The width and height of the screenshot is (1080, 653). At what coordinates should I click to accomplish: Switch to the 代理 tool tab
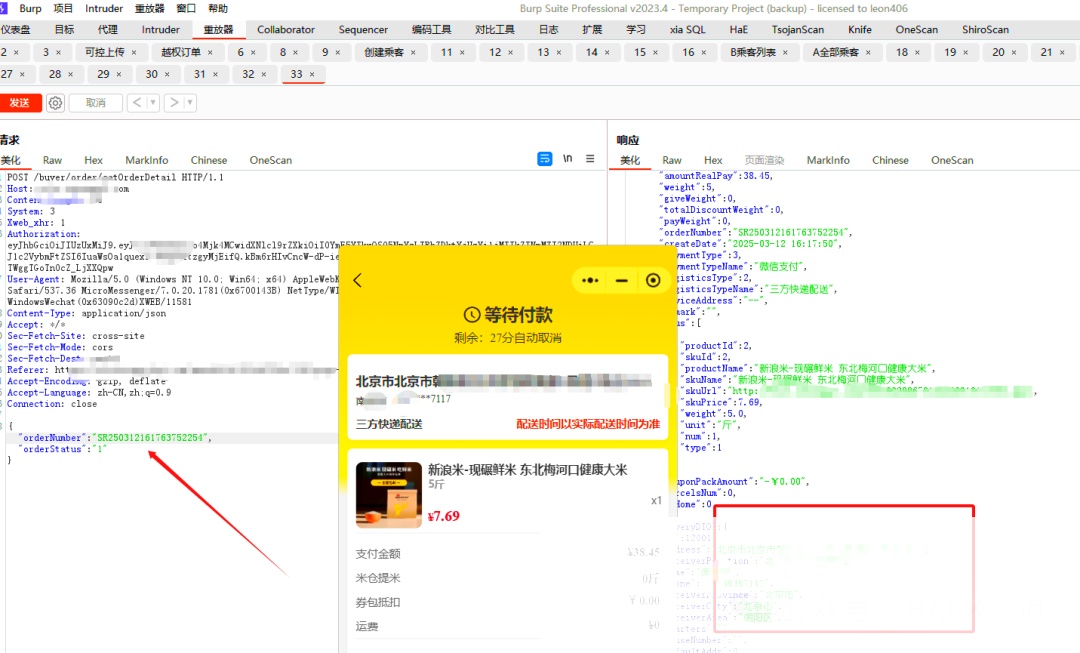tap(107, 30)
